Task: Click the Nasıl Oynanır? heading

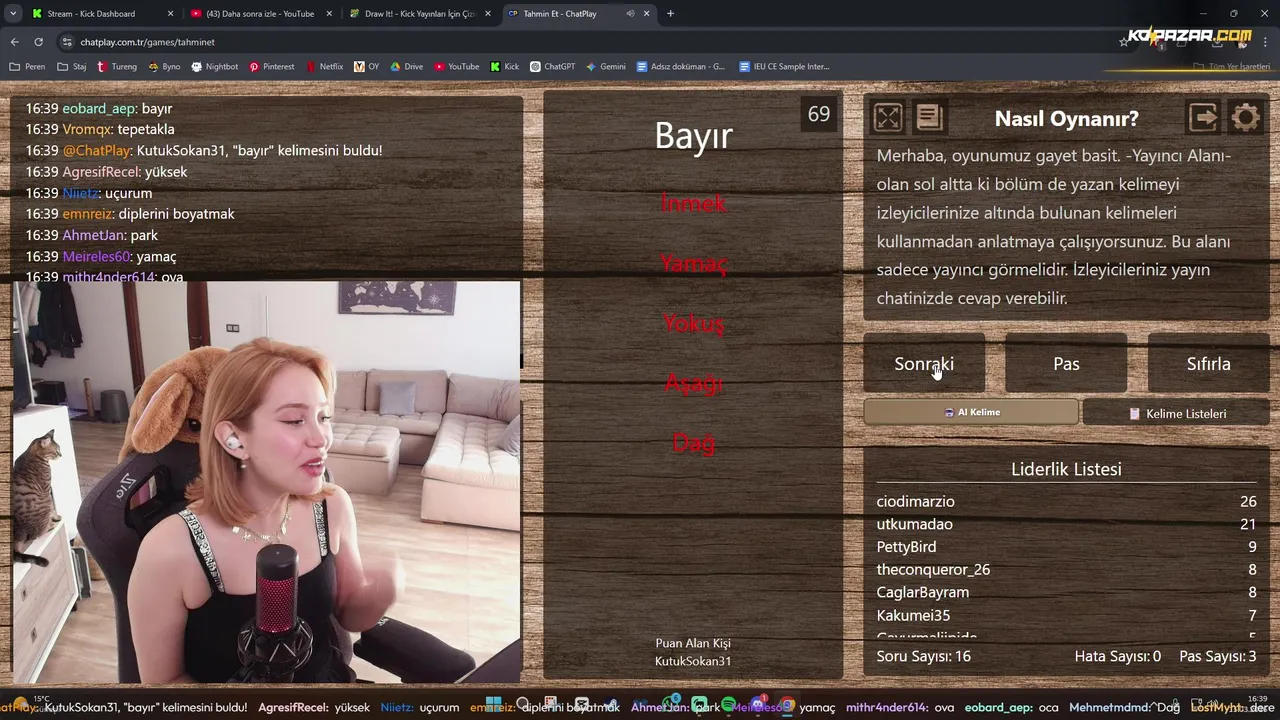Action: click(x=1066, y=118)
